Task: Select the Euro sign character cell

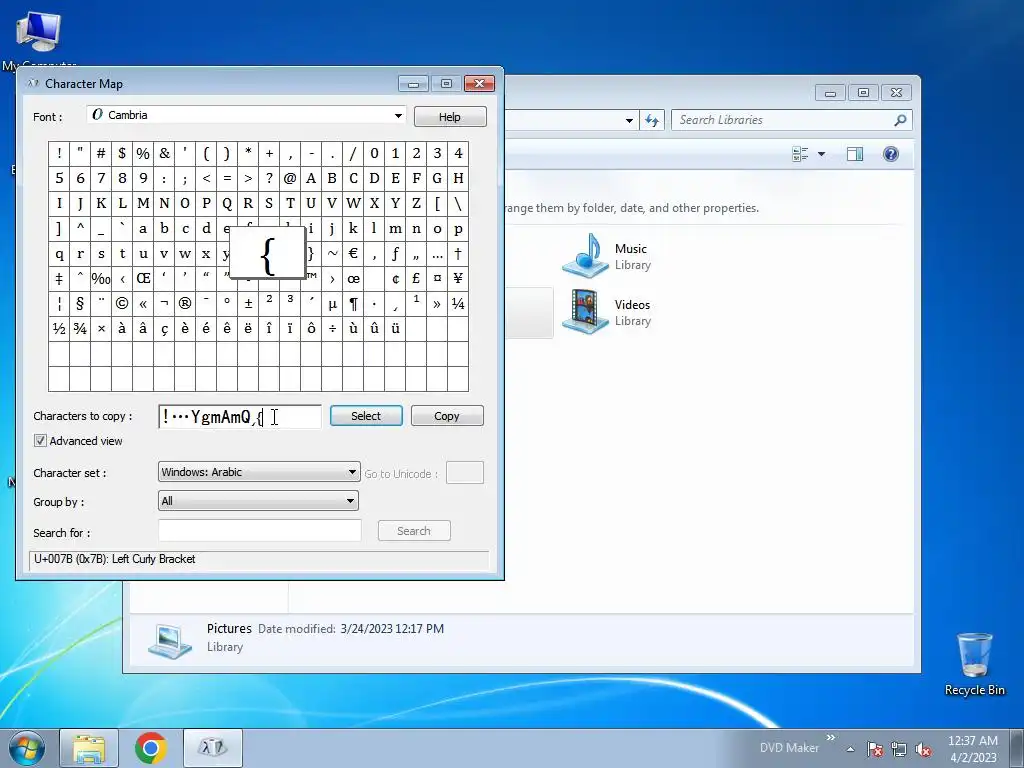Action: click(x=353, y=253)
